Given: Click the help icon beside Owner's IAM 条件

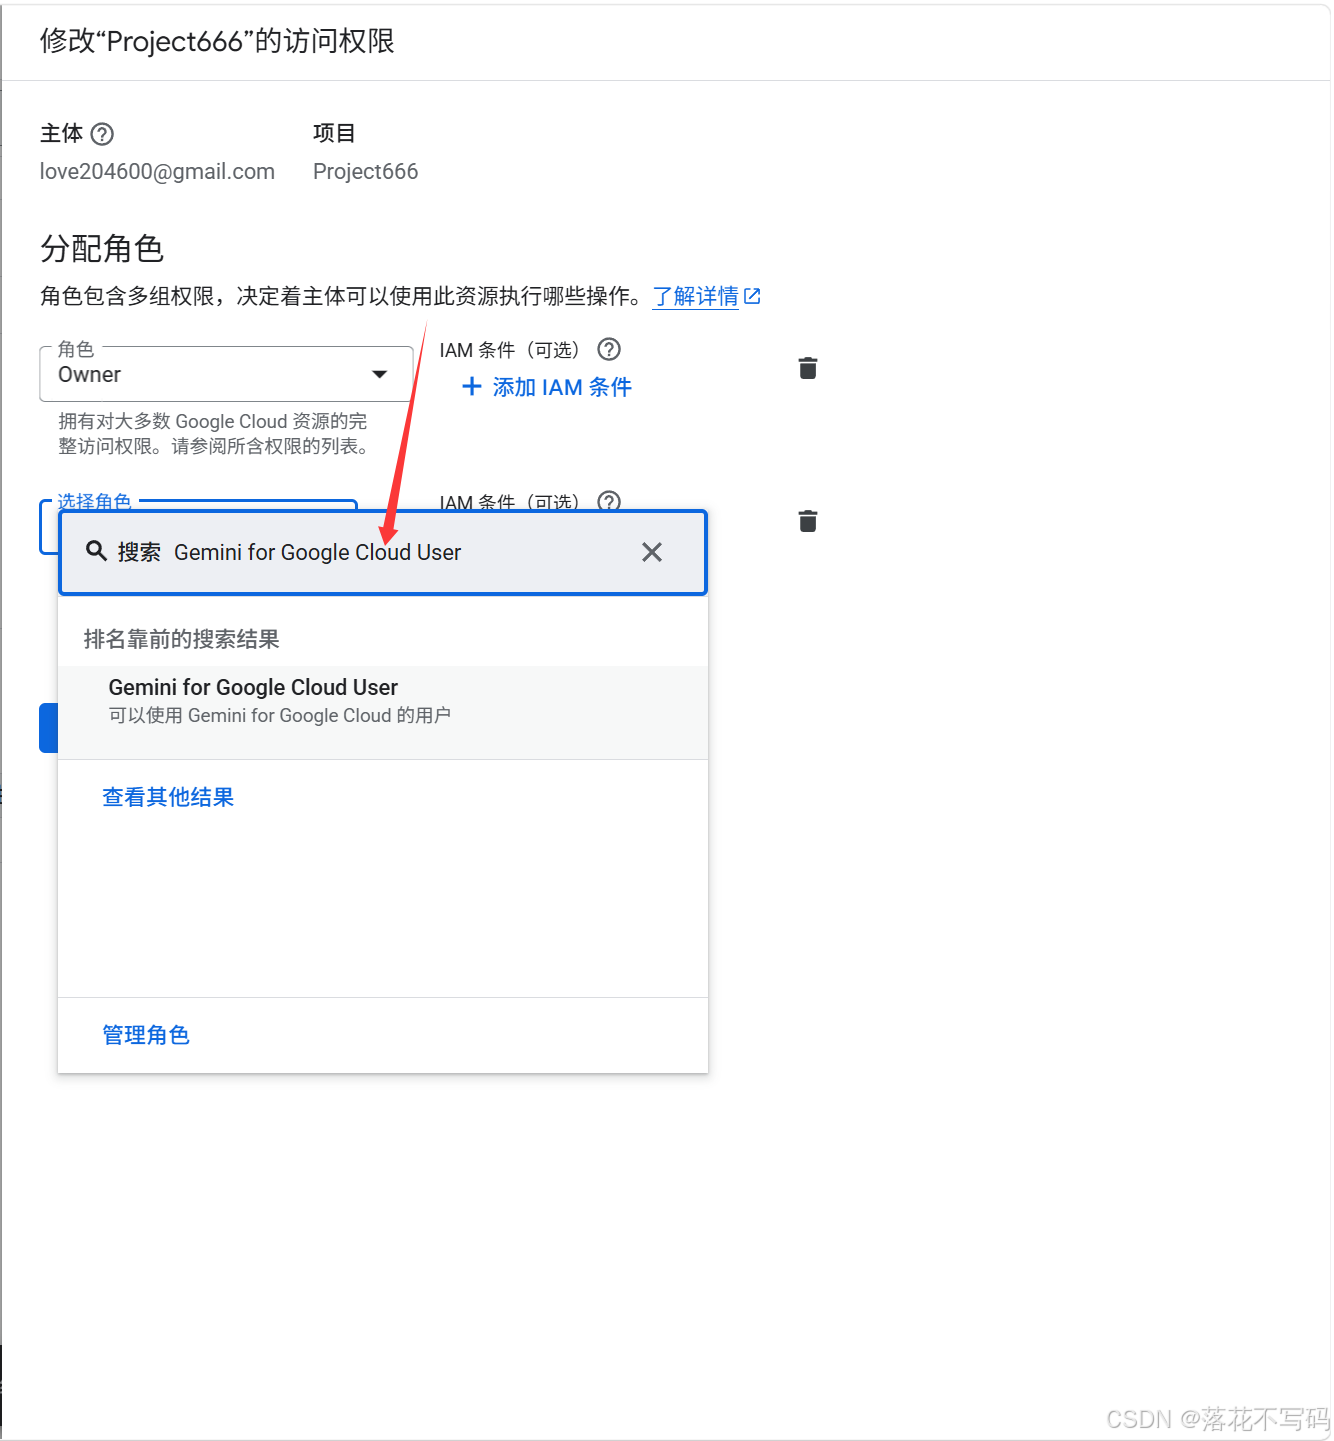Looking at the screenshot, I should [609, 349].
